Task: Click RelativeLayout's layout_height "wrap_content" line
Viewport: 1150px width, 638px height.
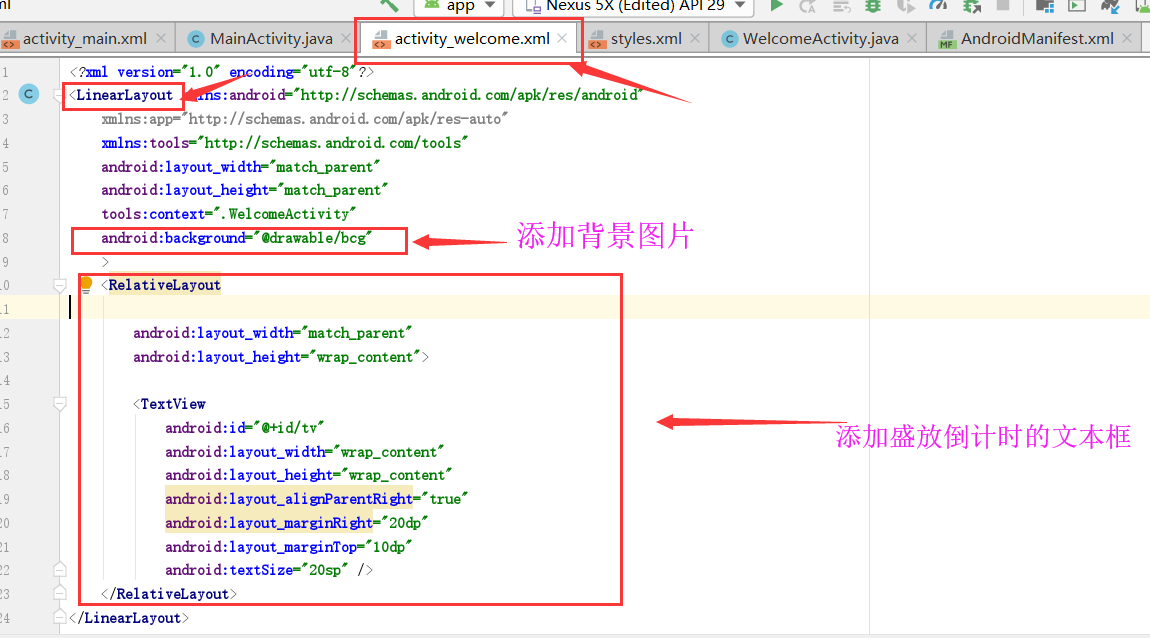Action: click(281, 357)
